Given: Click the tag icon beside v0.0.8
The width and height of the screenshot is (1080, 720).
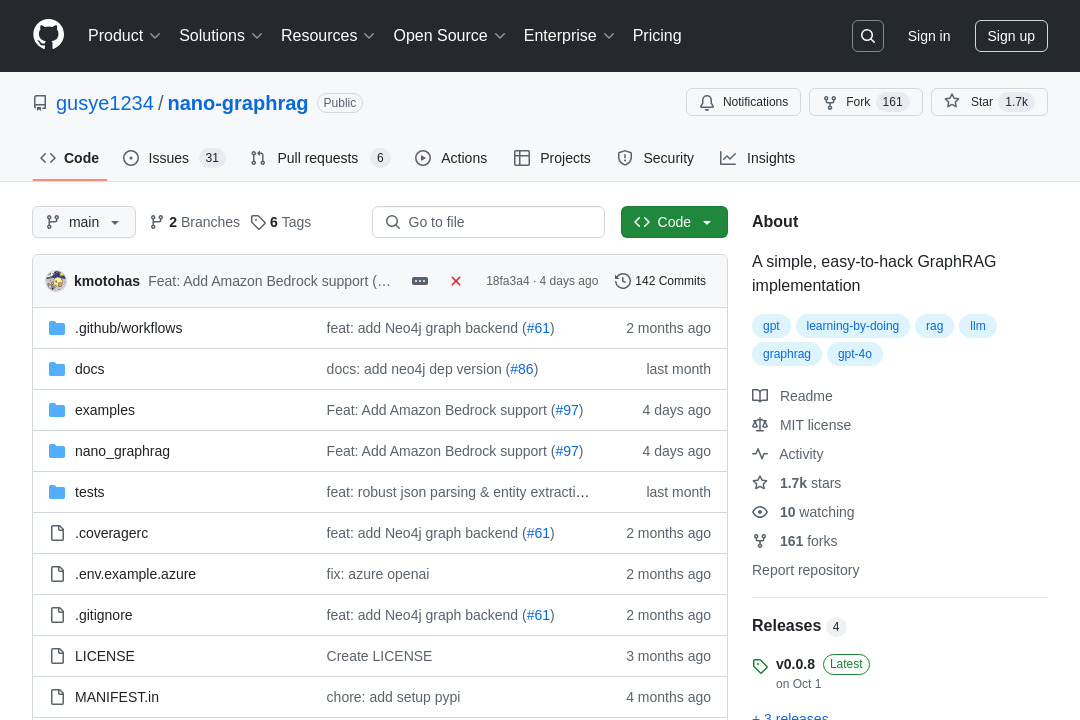Looking at the screenshot, I should [x=760, y=666].
